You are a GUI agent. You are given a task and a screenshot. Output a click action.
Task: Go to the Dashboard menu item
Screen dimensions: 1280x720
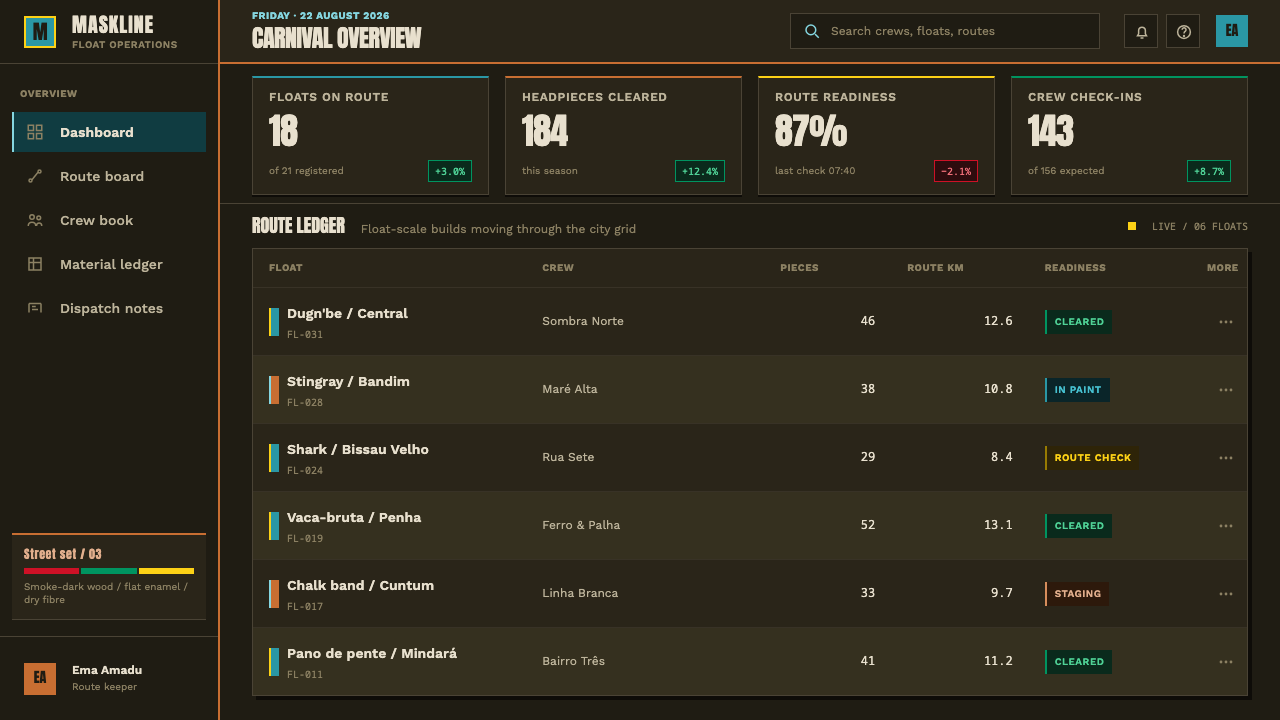pos(109,132)
